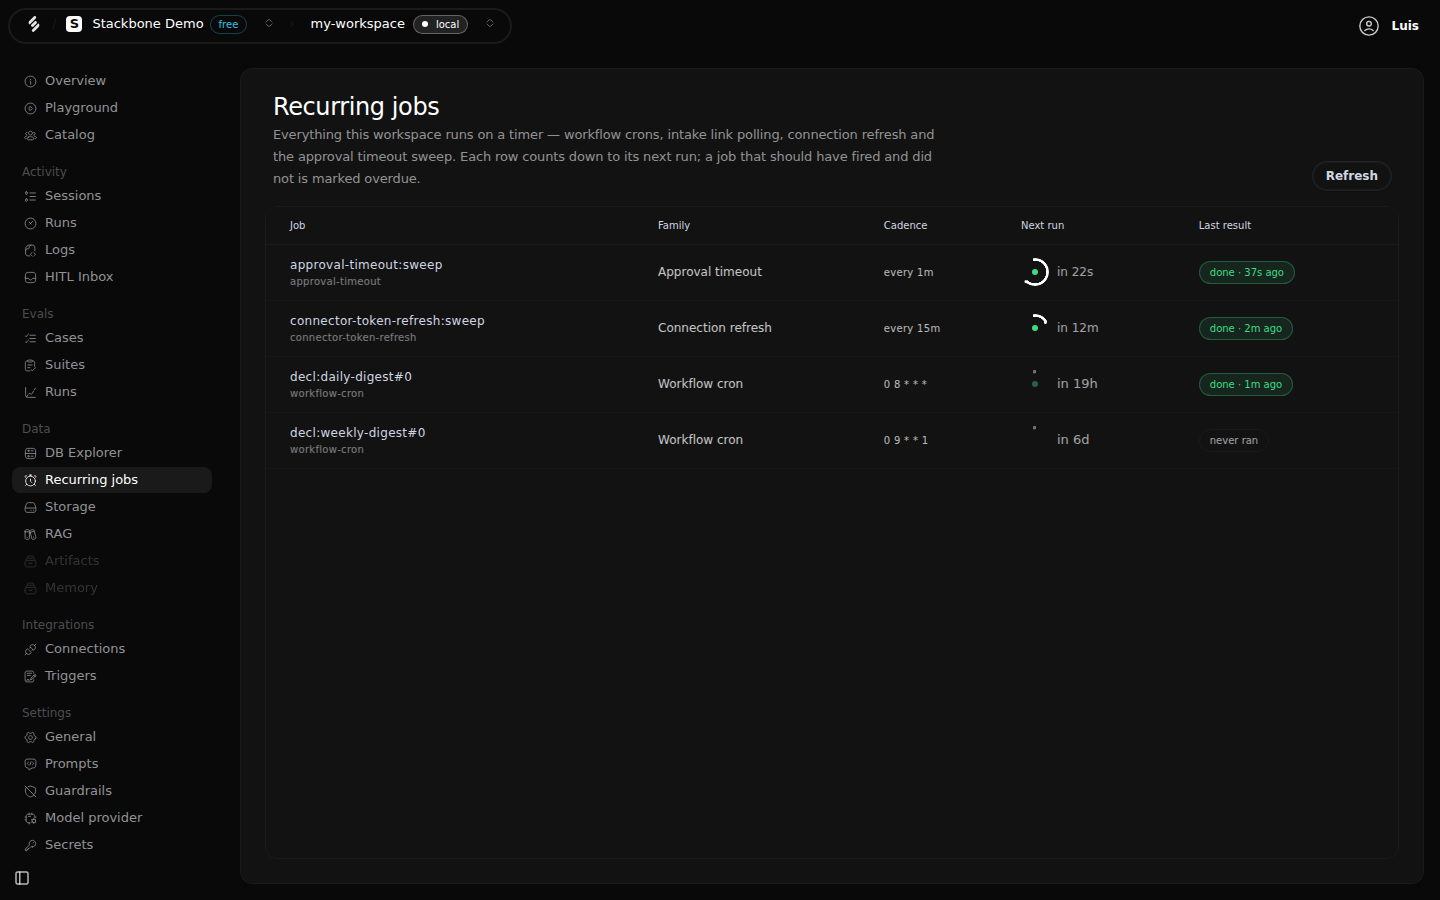Click the Connections sidebar icon

30,649
